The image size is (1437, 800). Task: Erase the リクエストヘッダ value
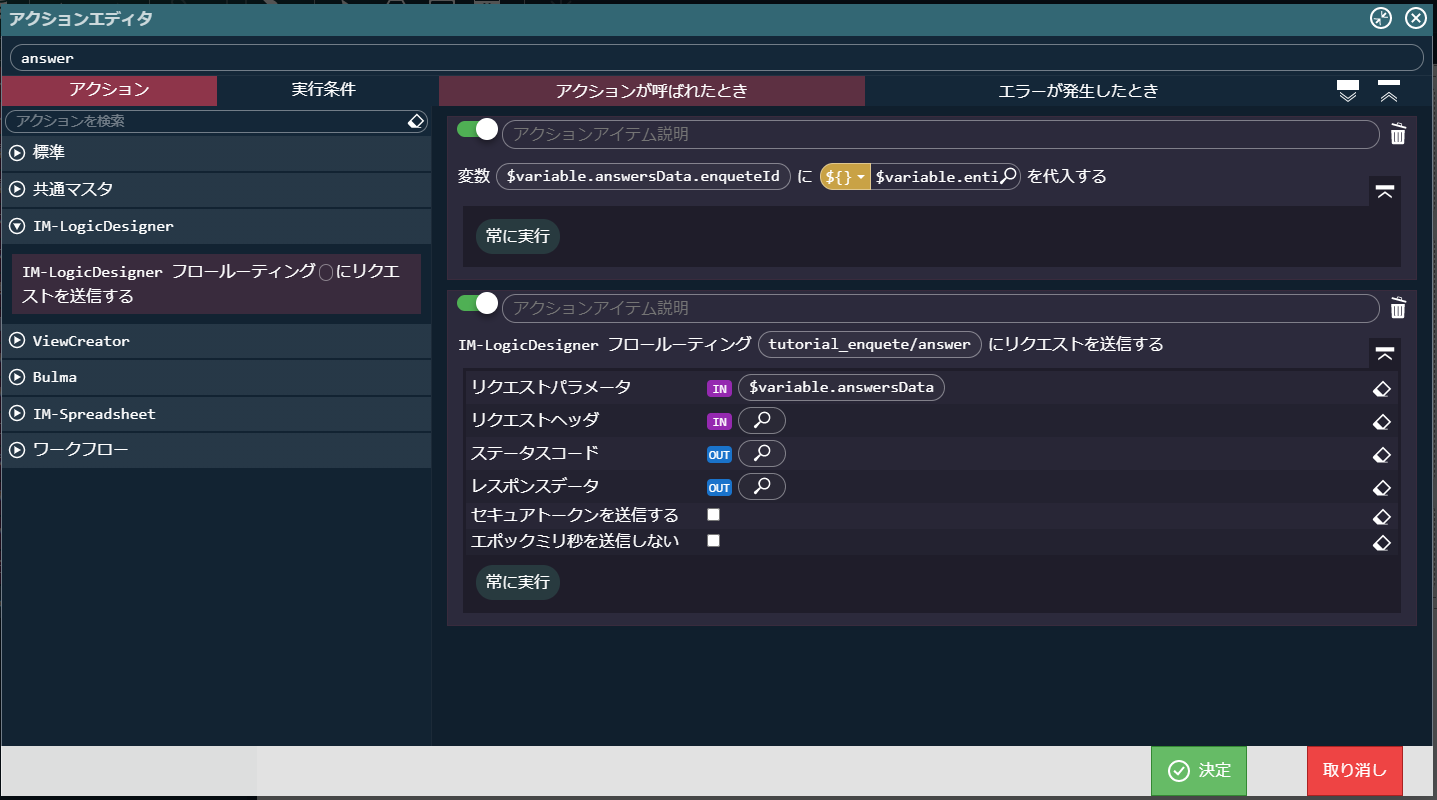1381,422
